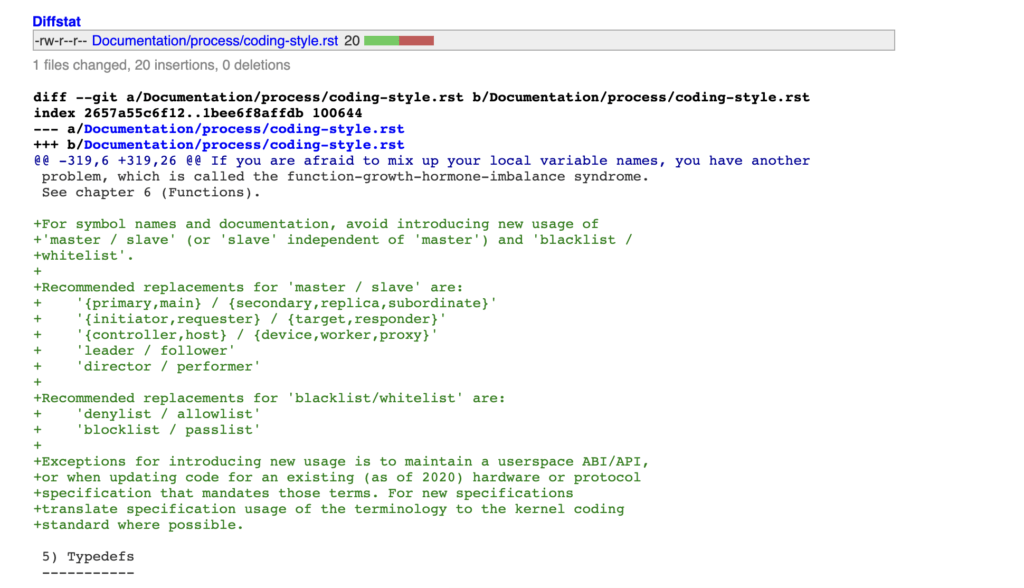
Task: Click the '5) Typedefs' heading line
Action: [x=88, y=557]
